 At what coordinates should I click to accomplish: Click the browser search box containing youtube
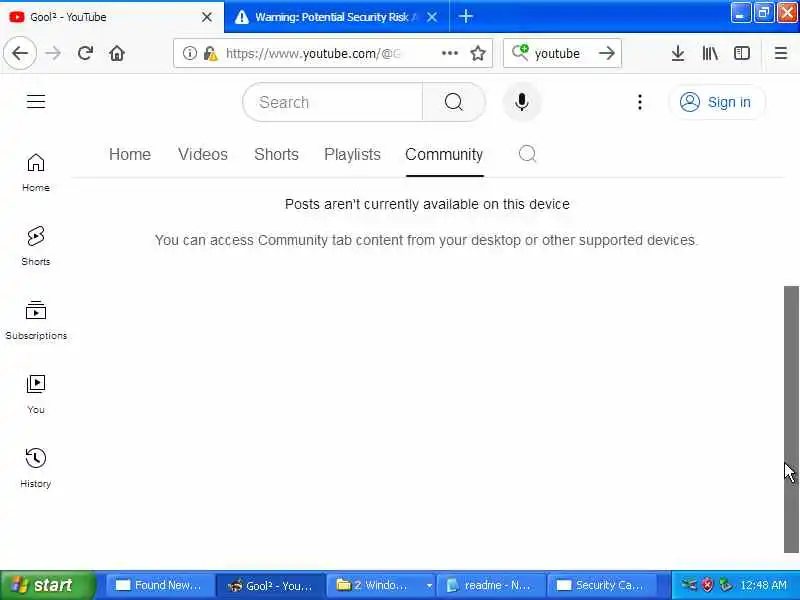[x=562, y=53]
